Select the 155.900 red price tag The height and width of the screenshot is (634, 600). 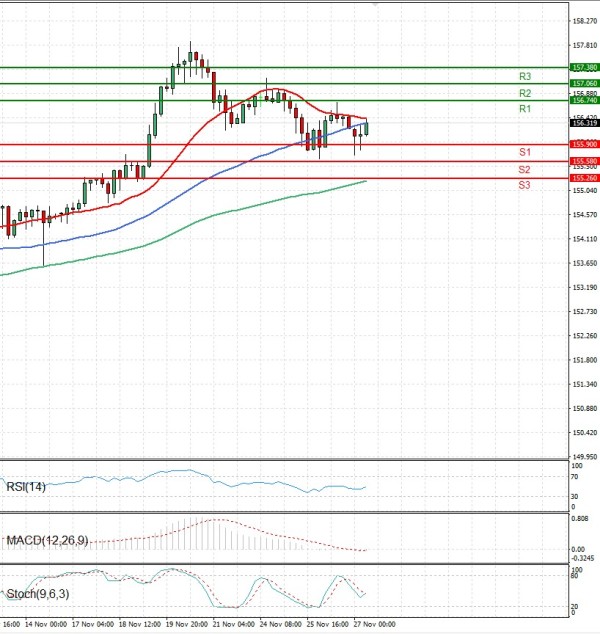click(x=583, y=145)
